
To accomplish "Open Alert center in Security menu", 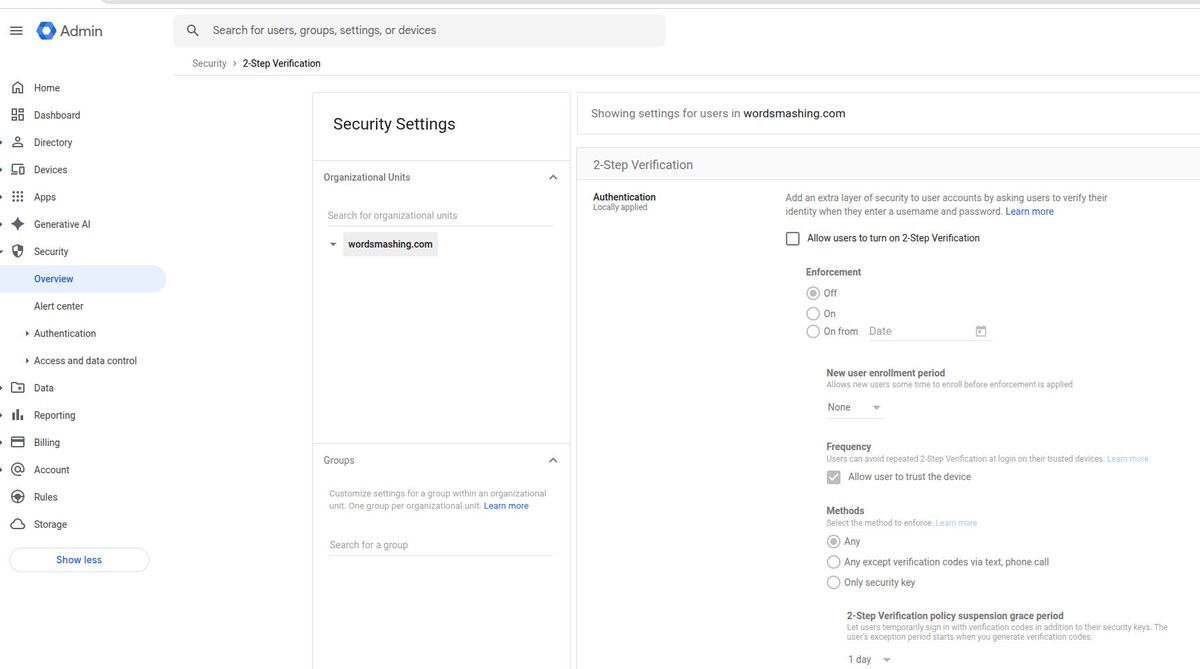I will [59, 306].
